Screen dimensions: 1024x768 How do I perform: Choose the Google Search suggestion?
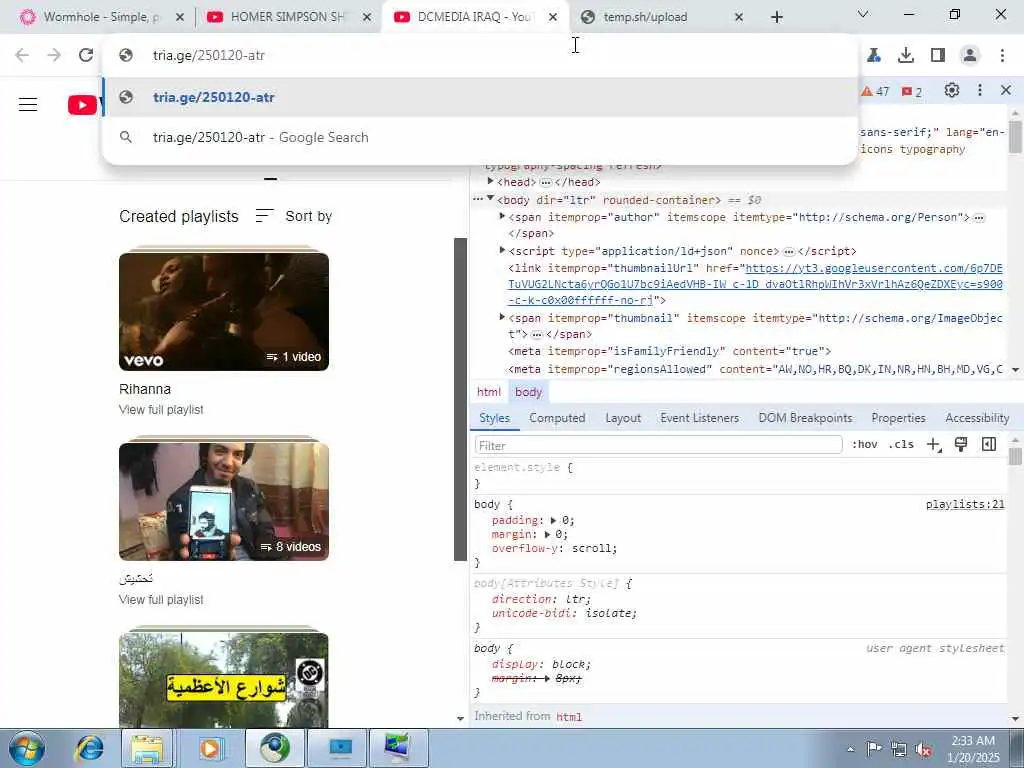(480, 137)
